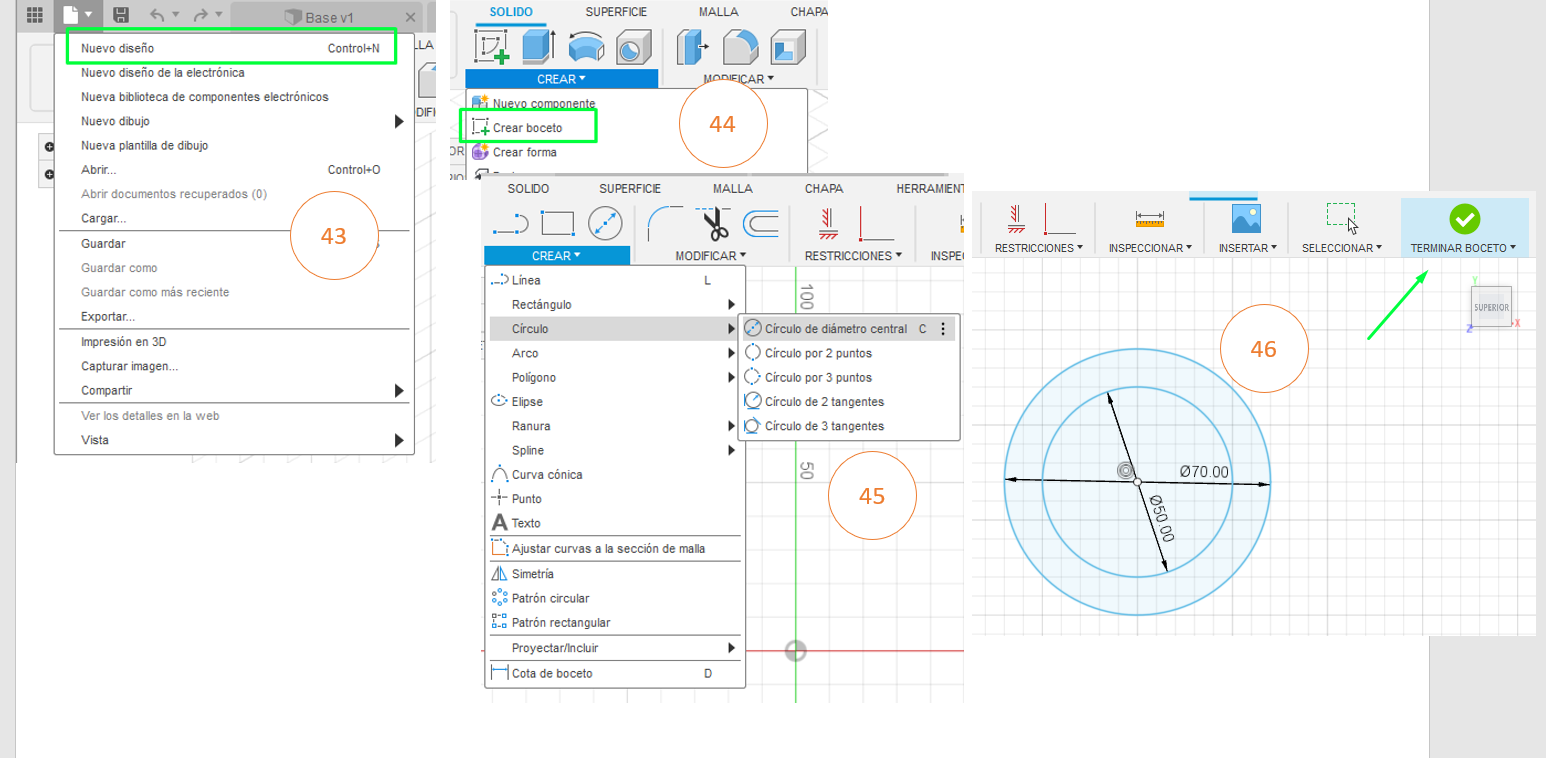
Task: Select the Extrude tool icon
Action: (x=538, y=47)
